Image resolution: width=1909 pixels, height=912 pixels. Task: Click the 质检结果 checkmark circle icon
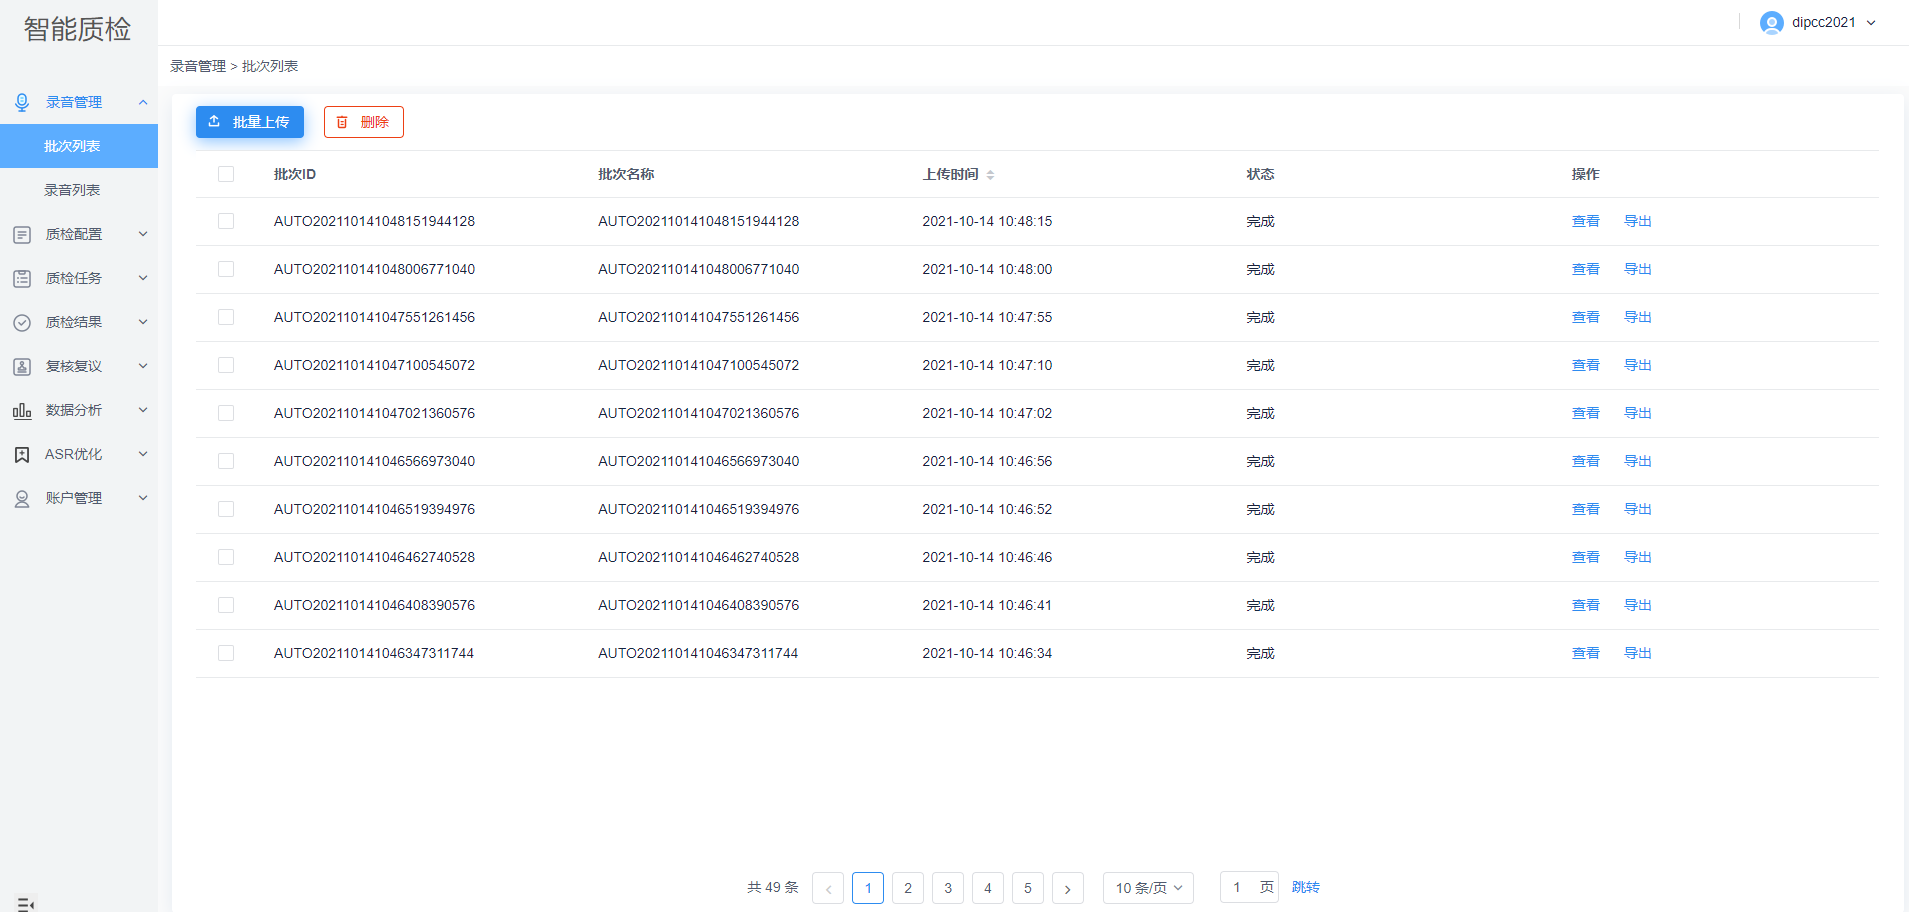22,323
